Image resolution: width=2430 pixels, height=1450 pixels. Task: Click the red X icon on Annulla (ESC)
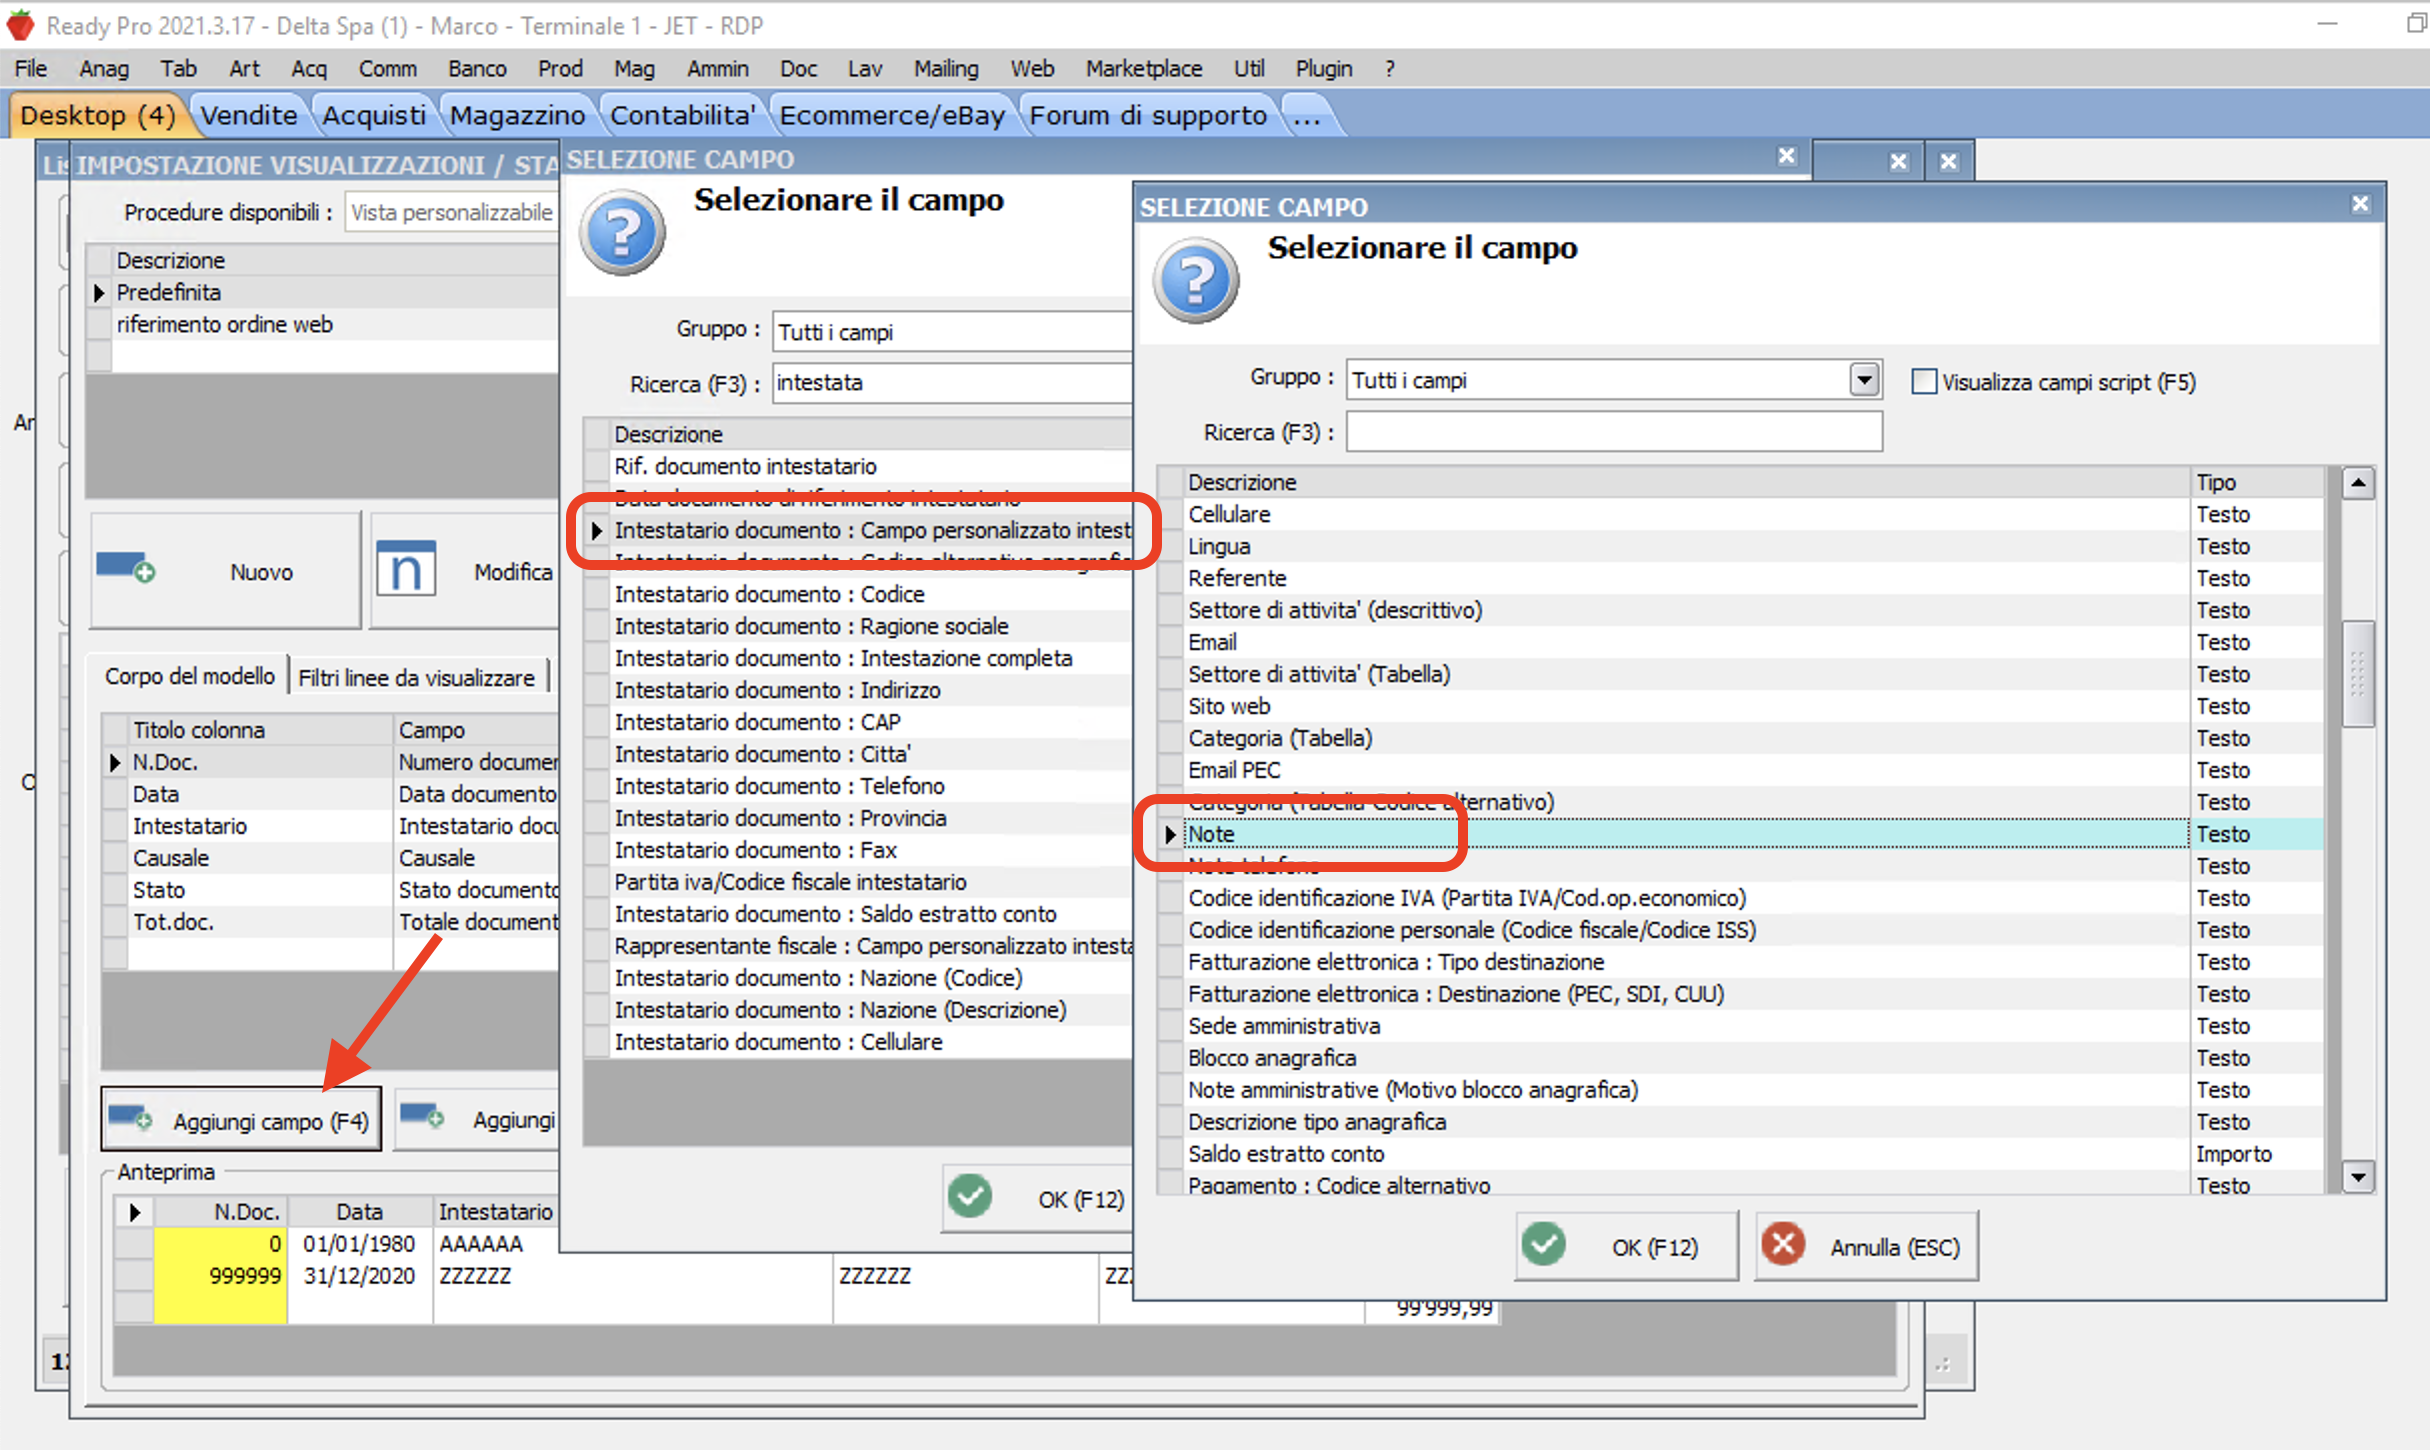click(1783, 1245)
